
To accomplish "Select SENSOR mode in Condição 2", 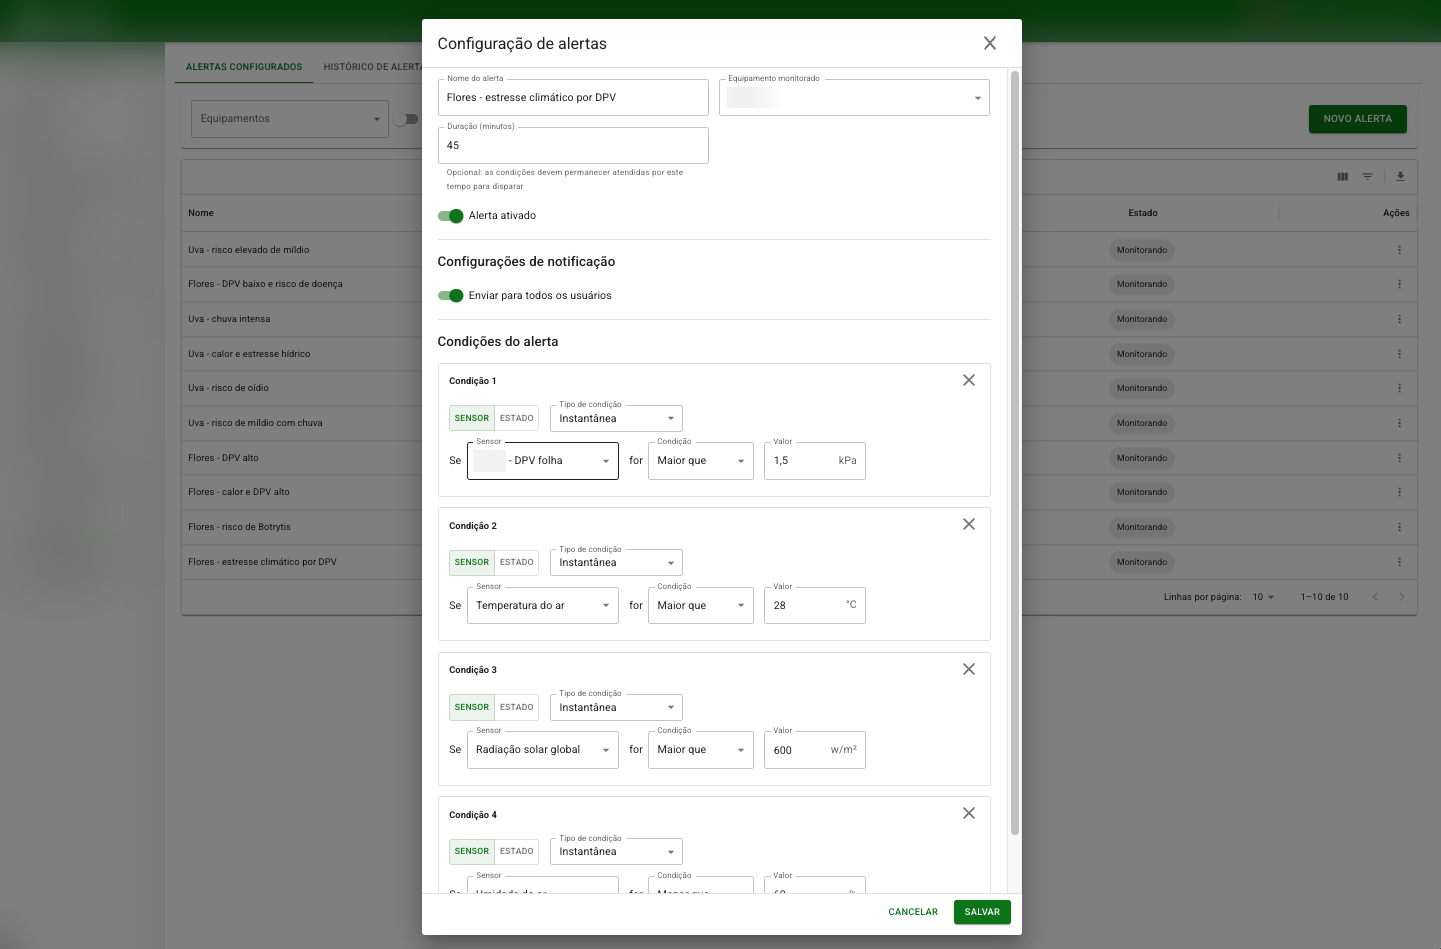I will click(472, 562).
